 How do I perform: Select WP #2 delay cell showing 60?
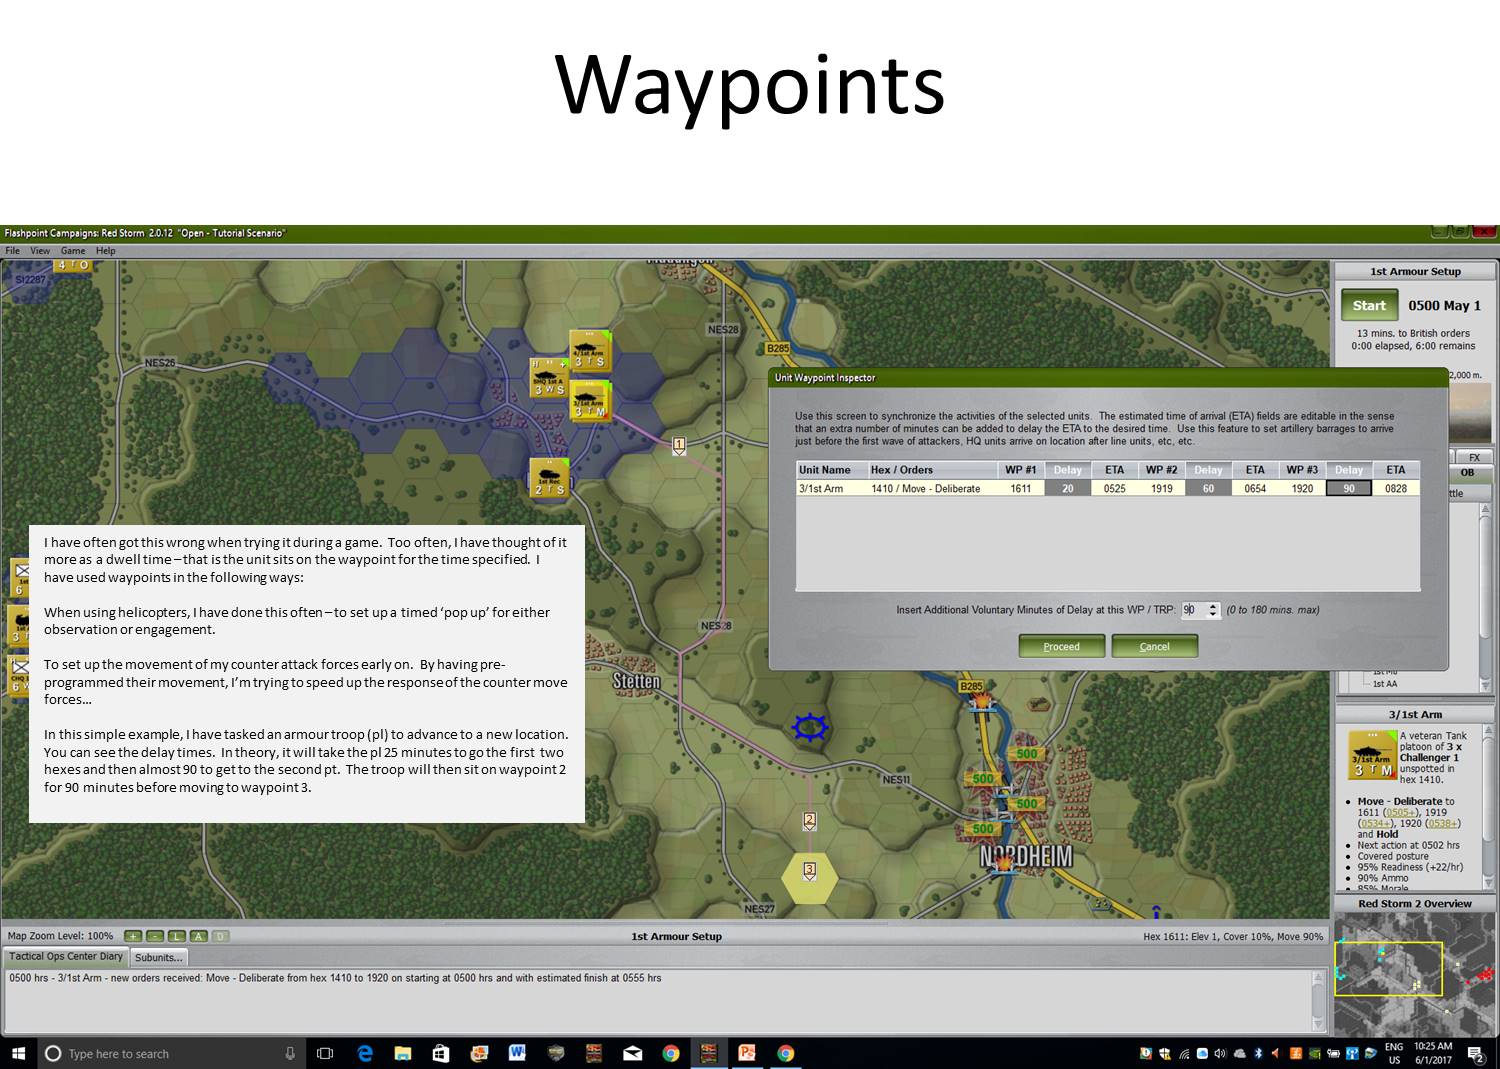[1208, 489]
